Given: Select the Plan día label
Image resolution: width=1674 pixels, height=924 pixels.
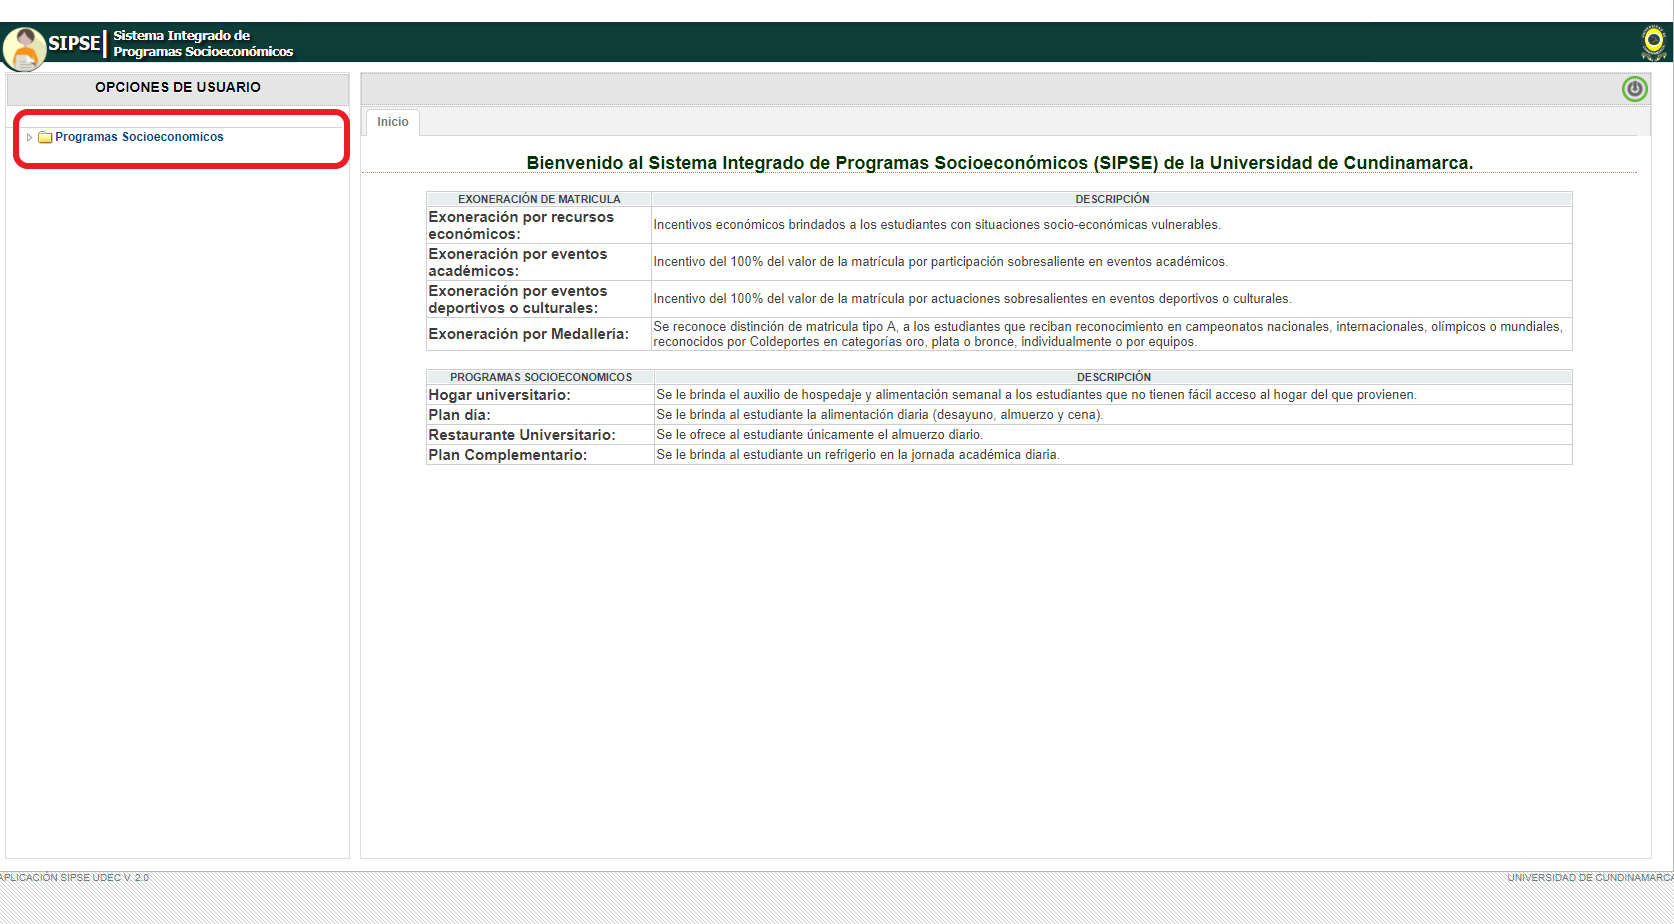Looking at the screenshot, I should pos(460,415).
